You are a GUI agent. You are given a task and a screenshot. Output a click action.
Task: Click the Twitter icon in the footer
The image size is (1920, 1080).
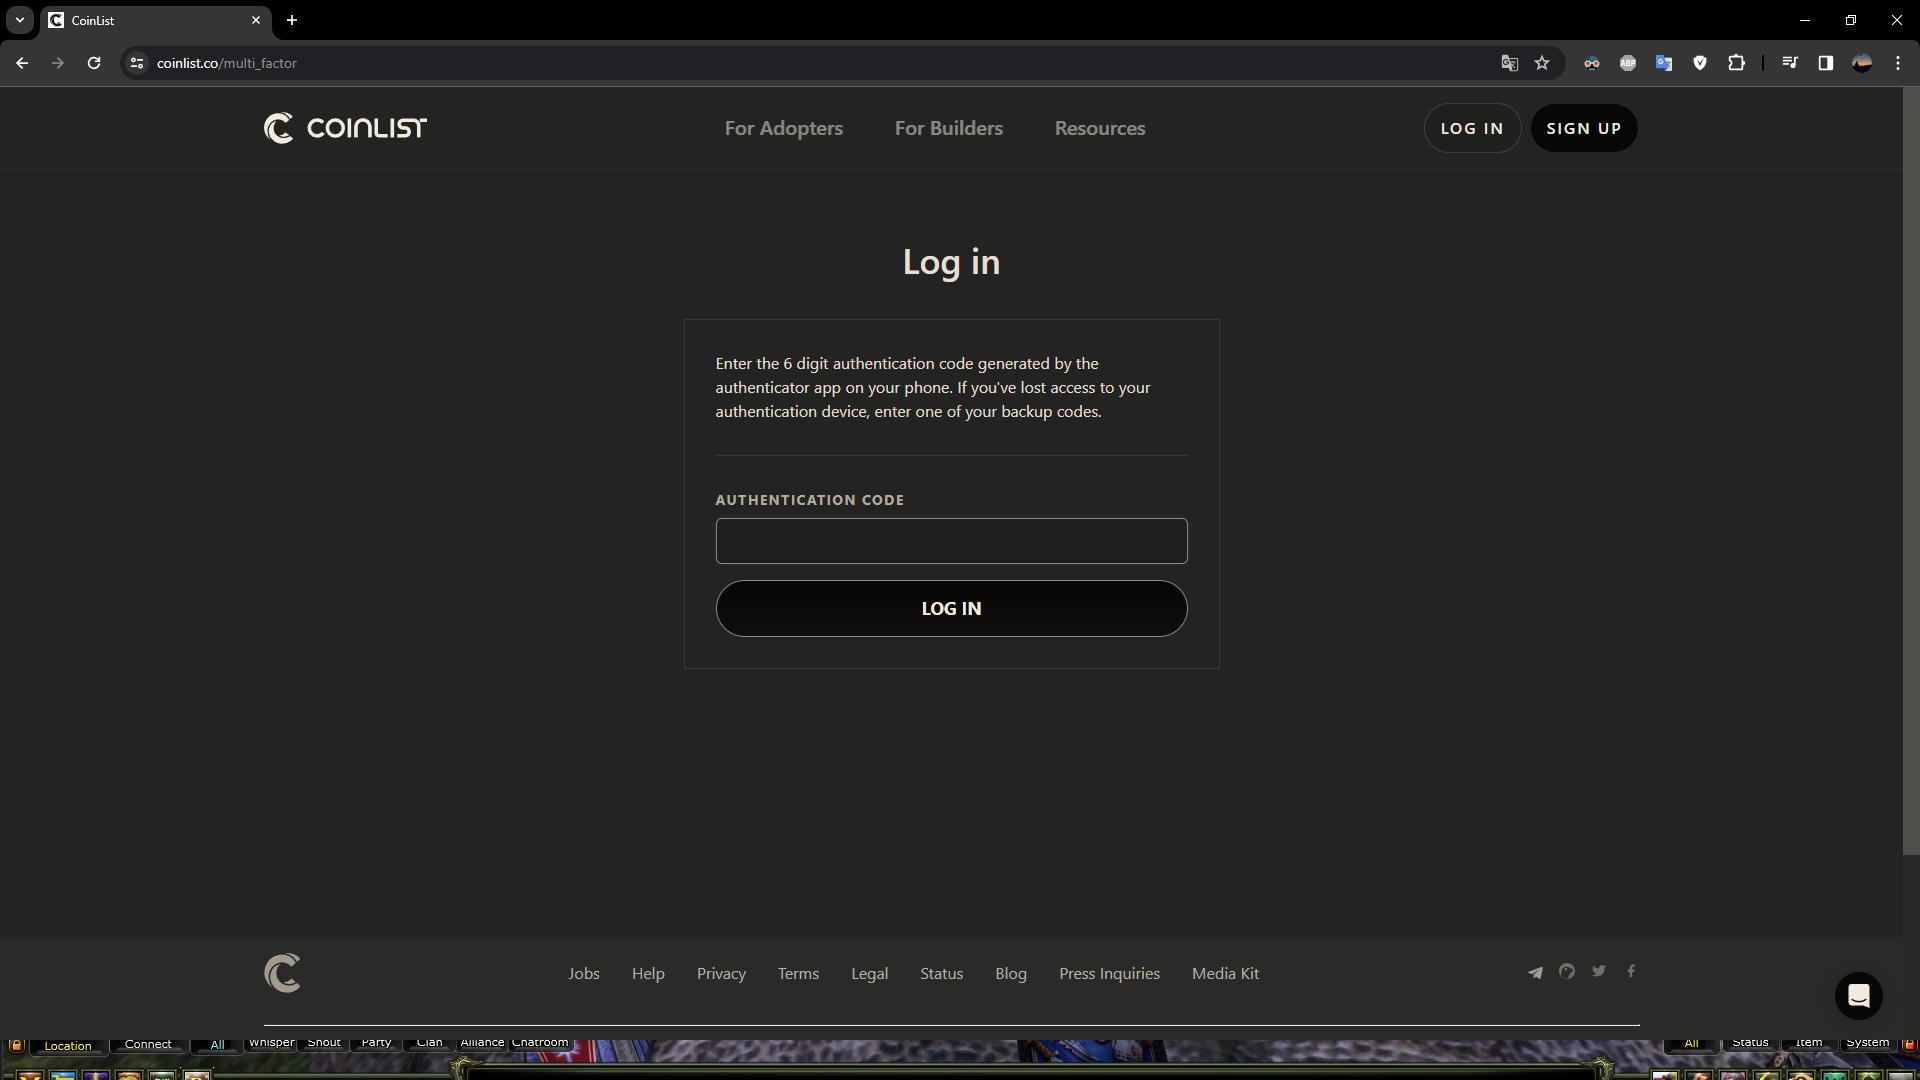tap(1599, 971)
